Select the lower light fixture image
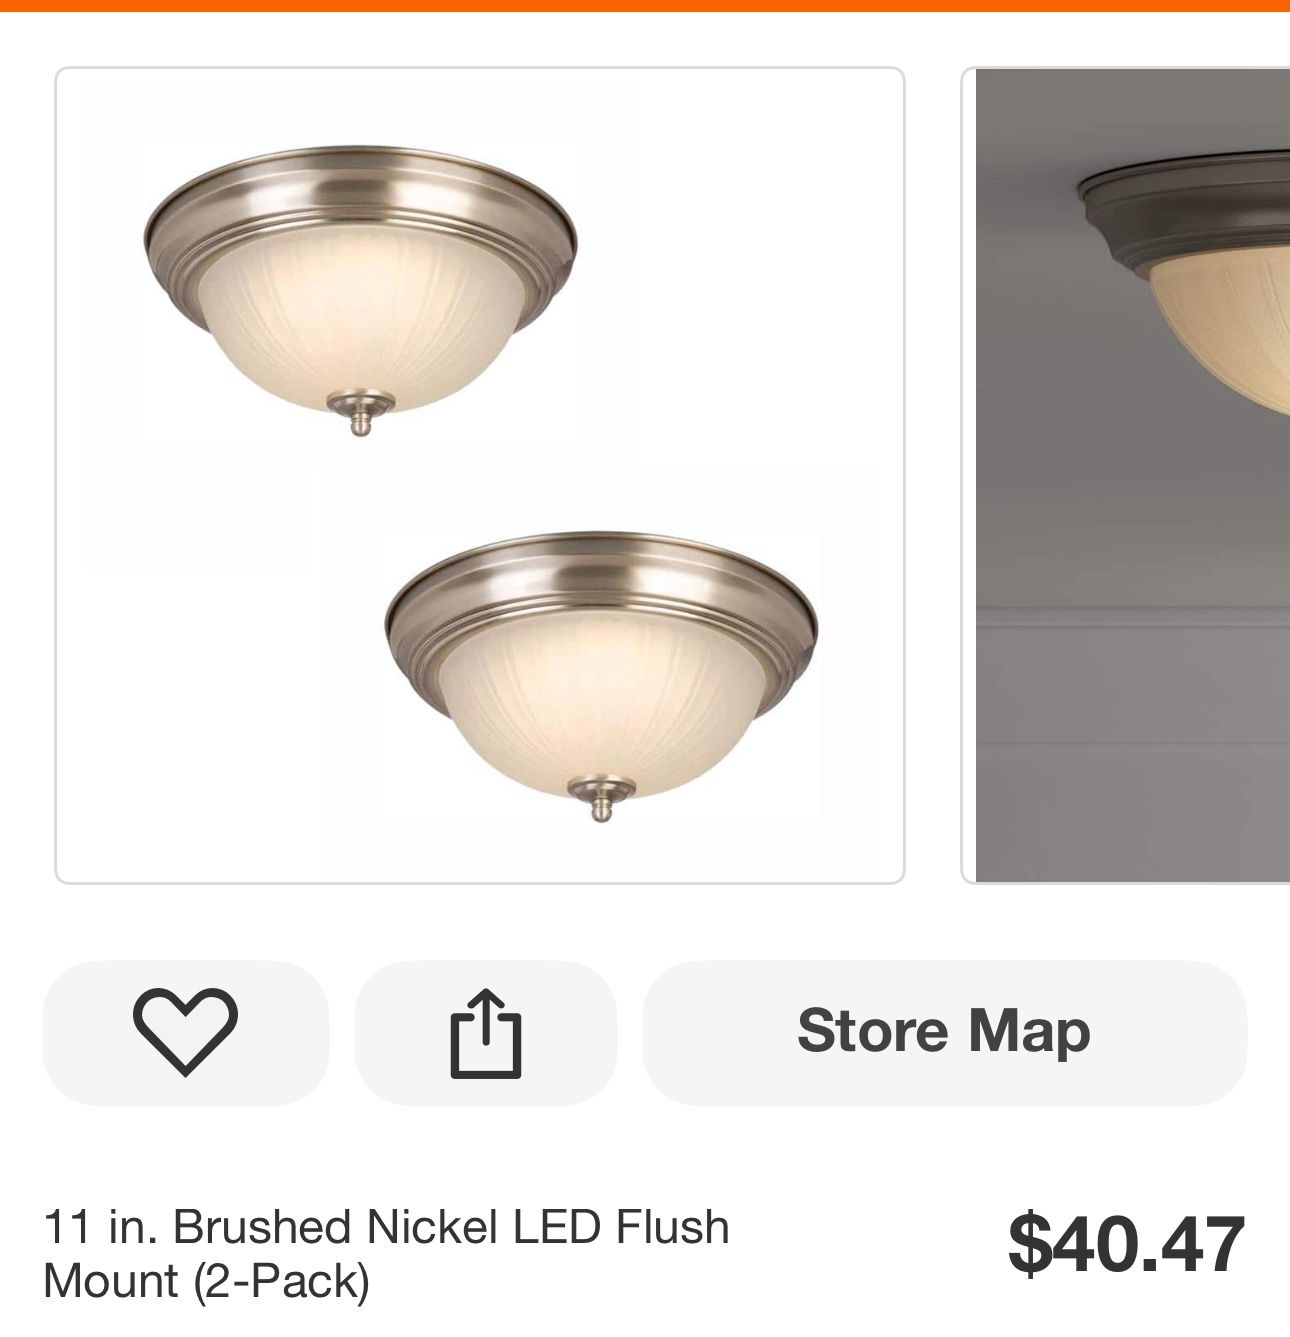Viewport: 1290px width, 1337px height. click(601, 676)
